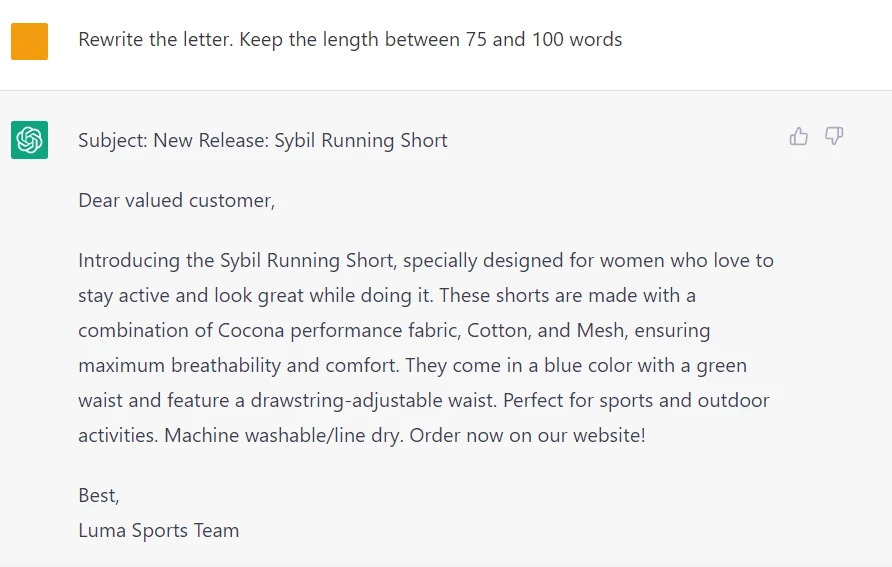Click the "Machine washable/line dry" sentence

click(283, 435)
